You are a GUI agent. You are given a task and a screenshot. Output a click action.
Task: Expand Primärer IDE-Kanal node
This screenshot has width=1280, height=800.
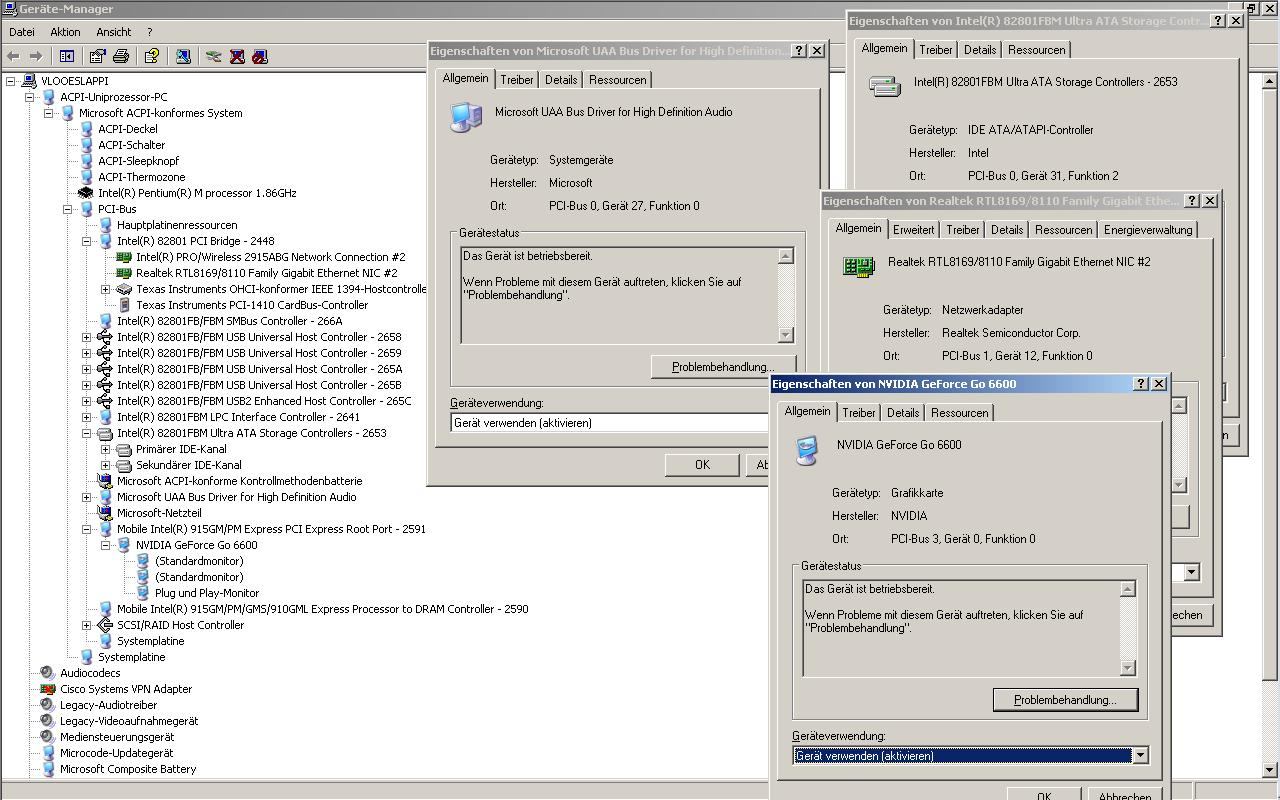(106, 449)
